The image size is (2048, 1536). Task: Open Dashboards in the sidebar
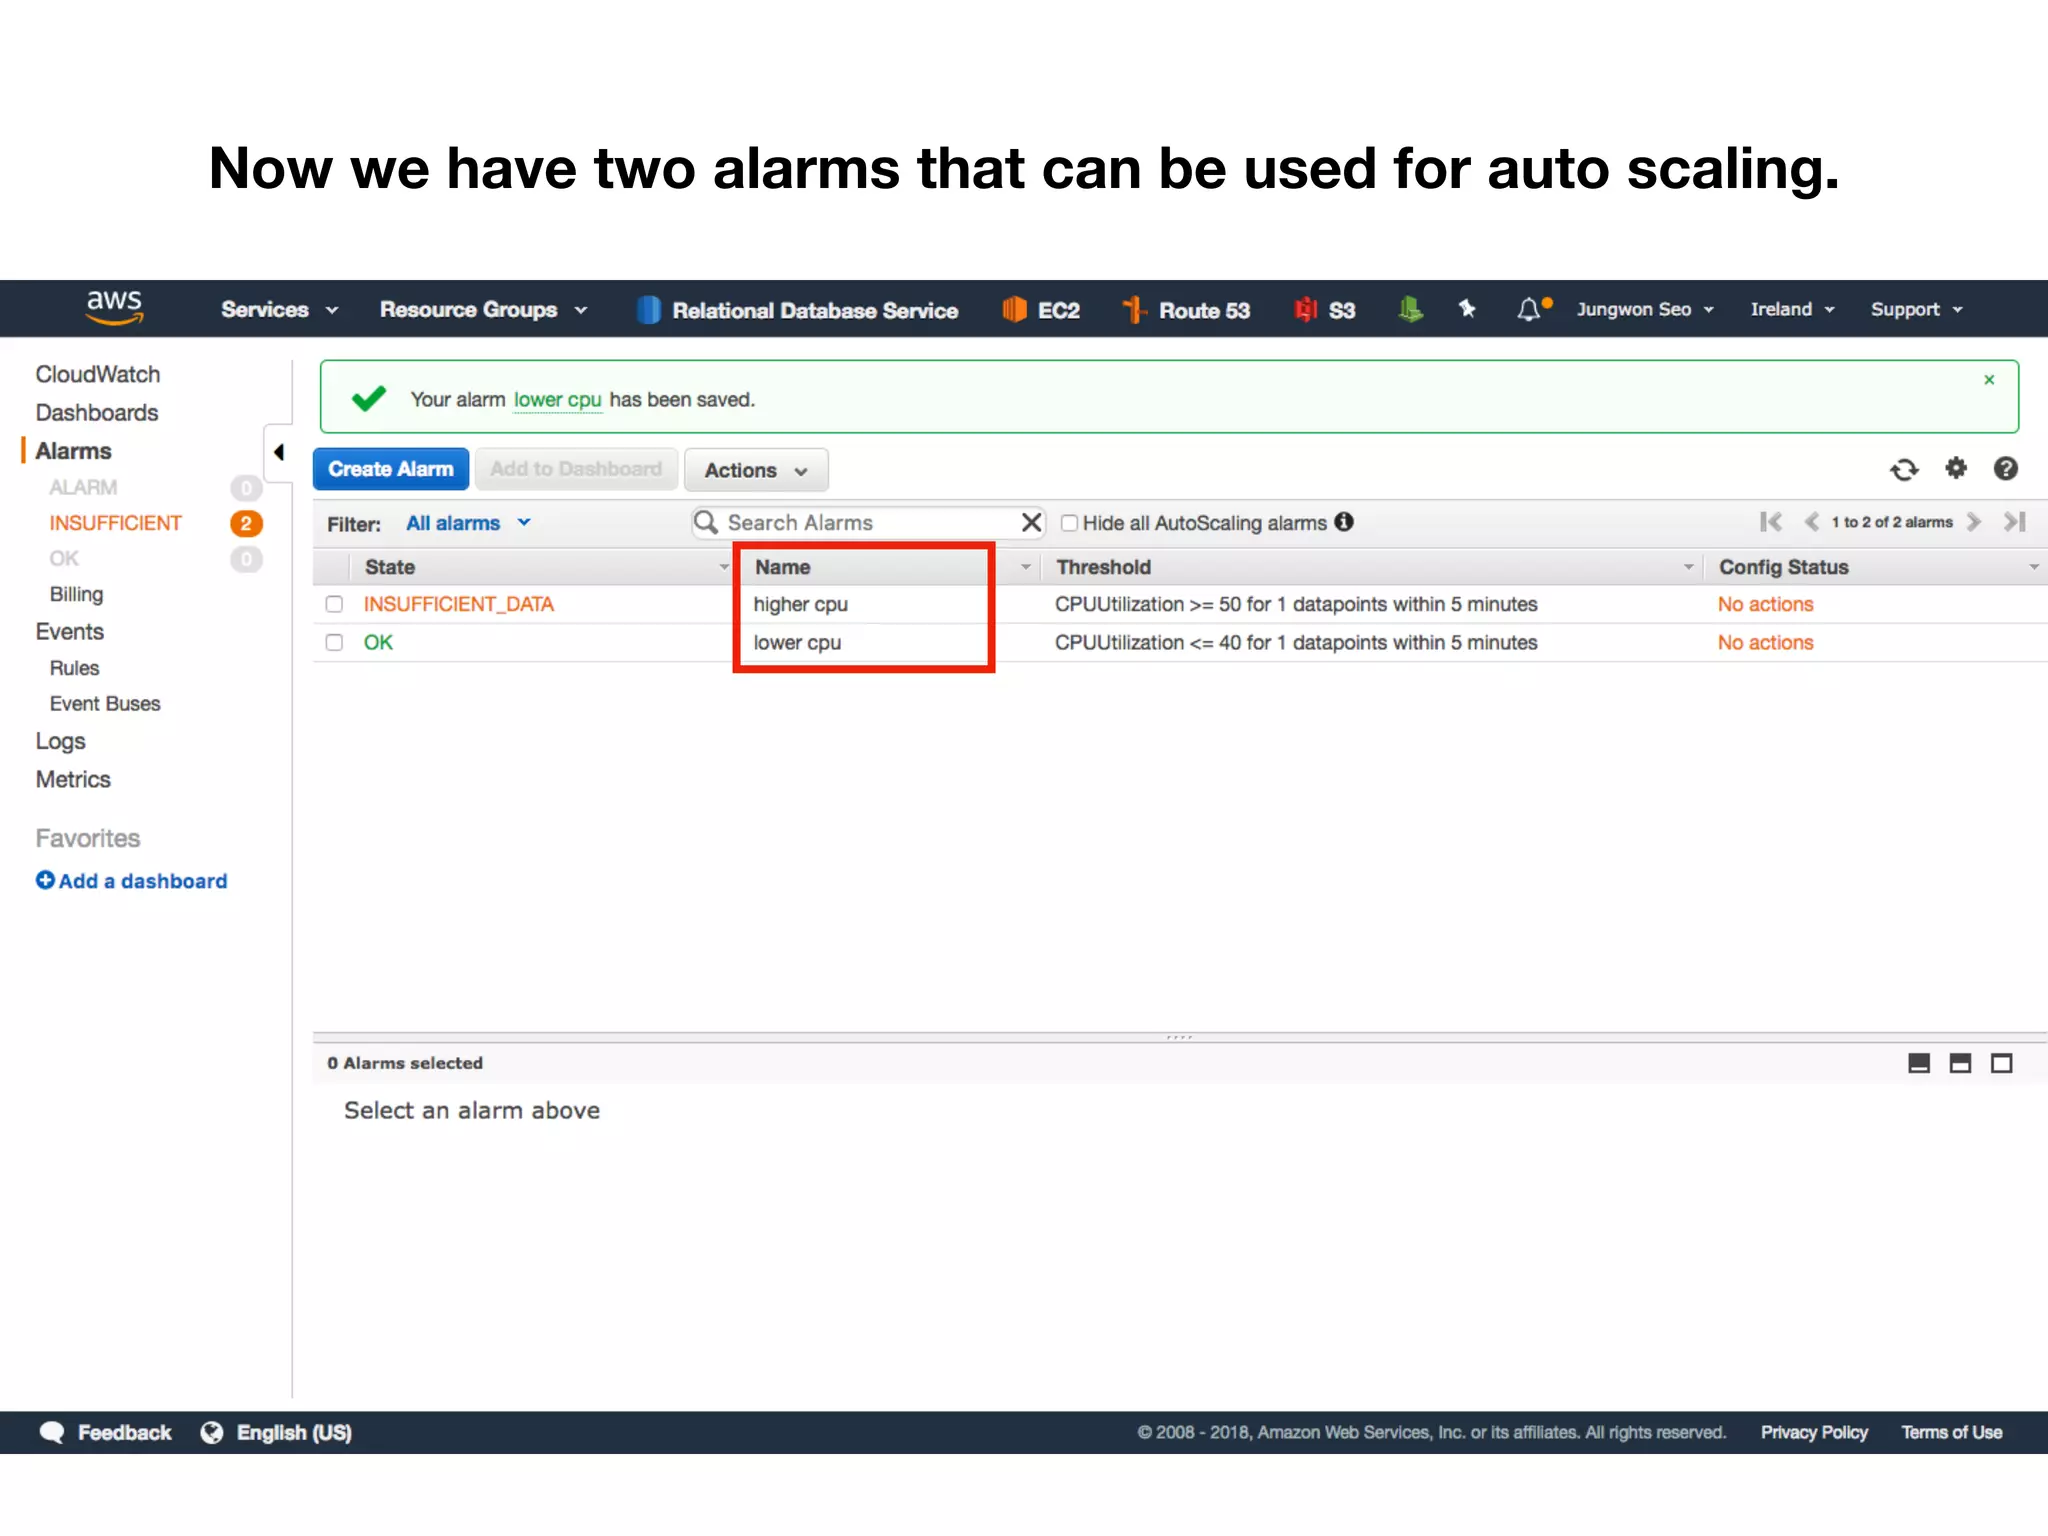pyautogui.click(x=97, y=413)
